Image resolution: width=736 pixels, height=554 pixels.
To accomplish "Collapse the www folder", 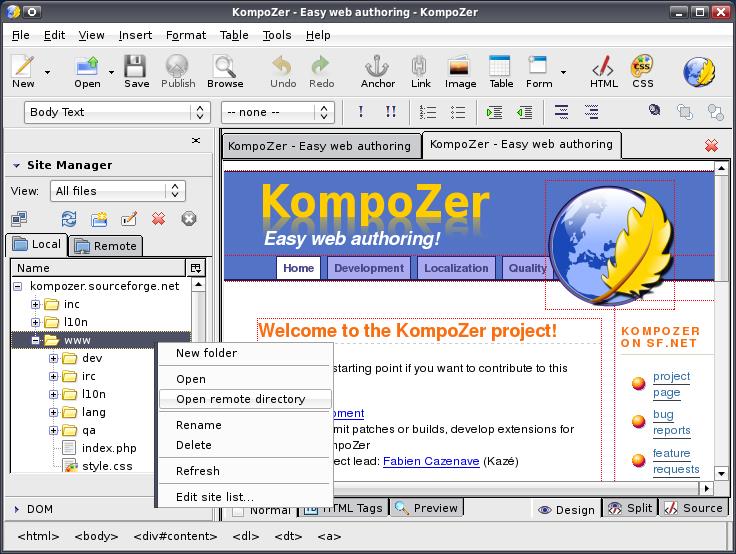I will [x=35, y=340].
